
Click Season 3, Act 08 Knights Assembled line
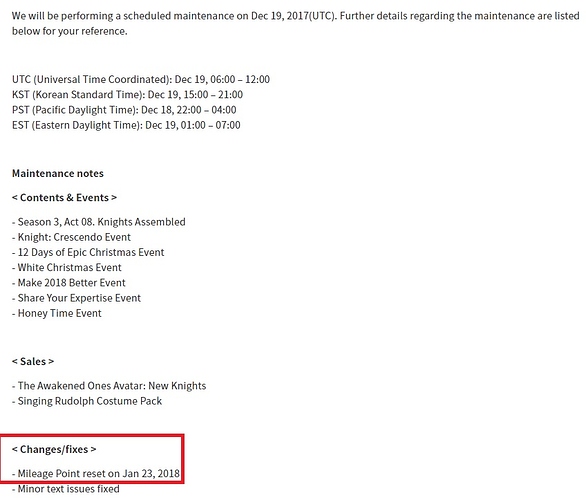(x=99, y=222)
